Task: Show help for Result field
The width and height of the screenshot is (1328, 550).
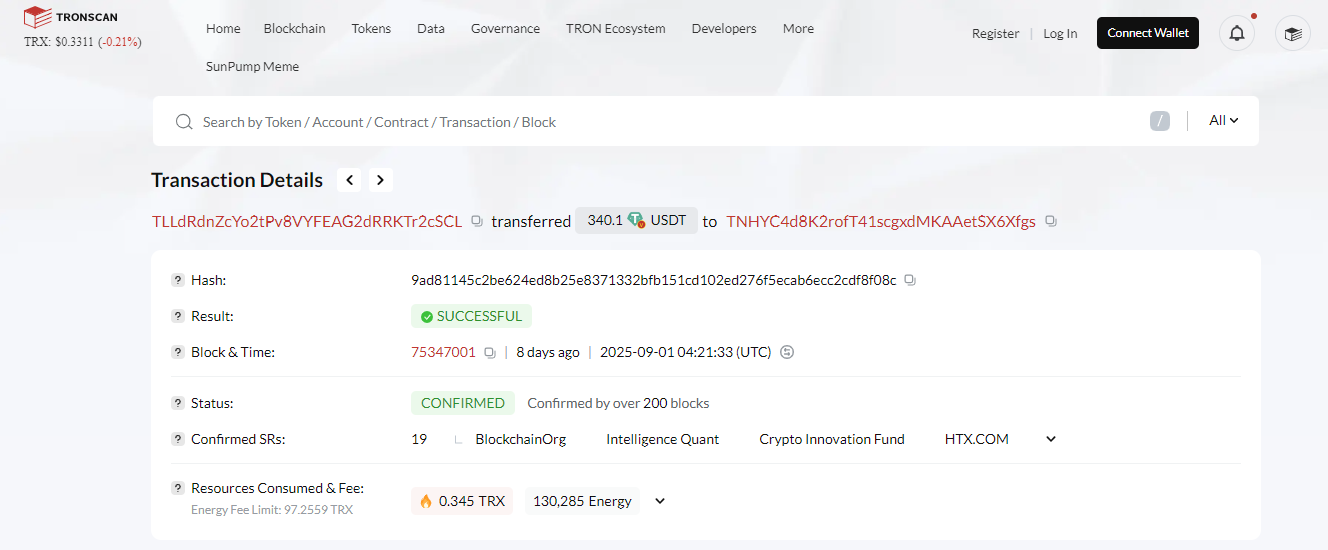Action: coord(178,316)
